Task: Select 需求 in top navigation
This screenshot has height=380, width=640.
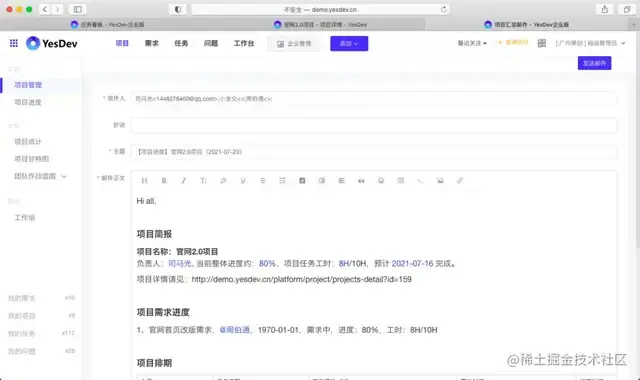Action: click(x=151, y=43)
